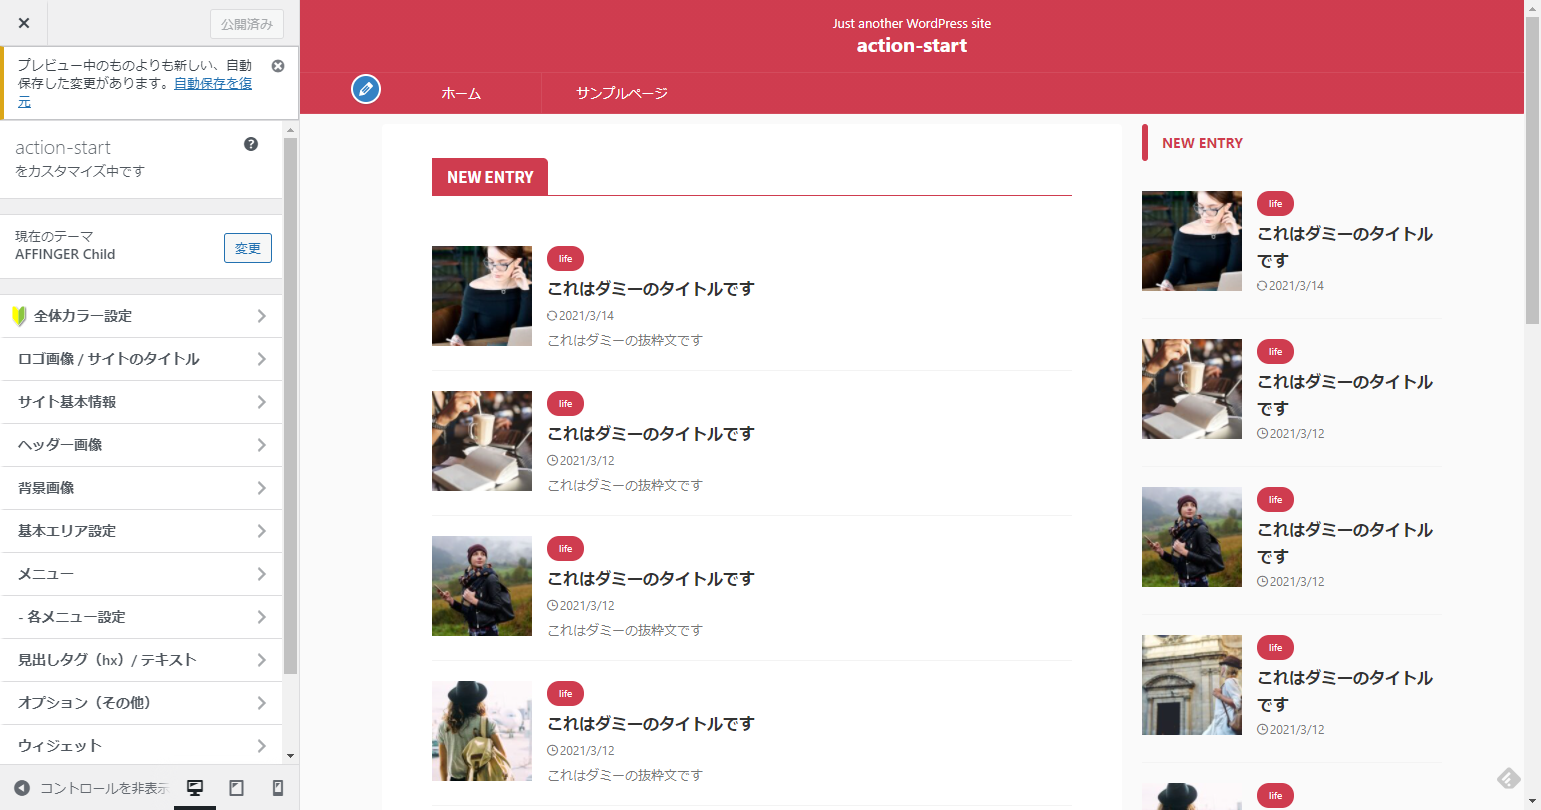The width and height of the screenshot is (1541, 810).
Task: Click the life tag on the 2021/3/14 main post
Action: [x=566, y=259]
